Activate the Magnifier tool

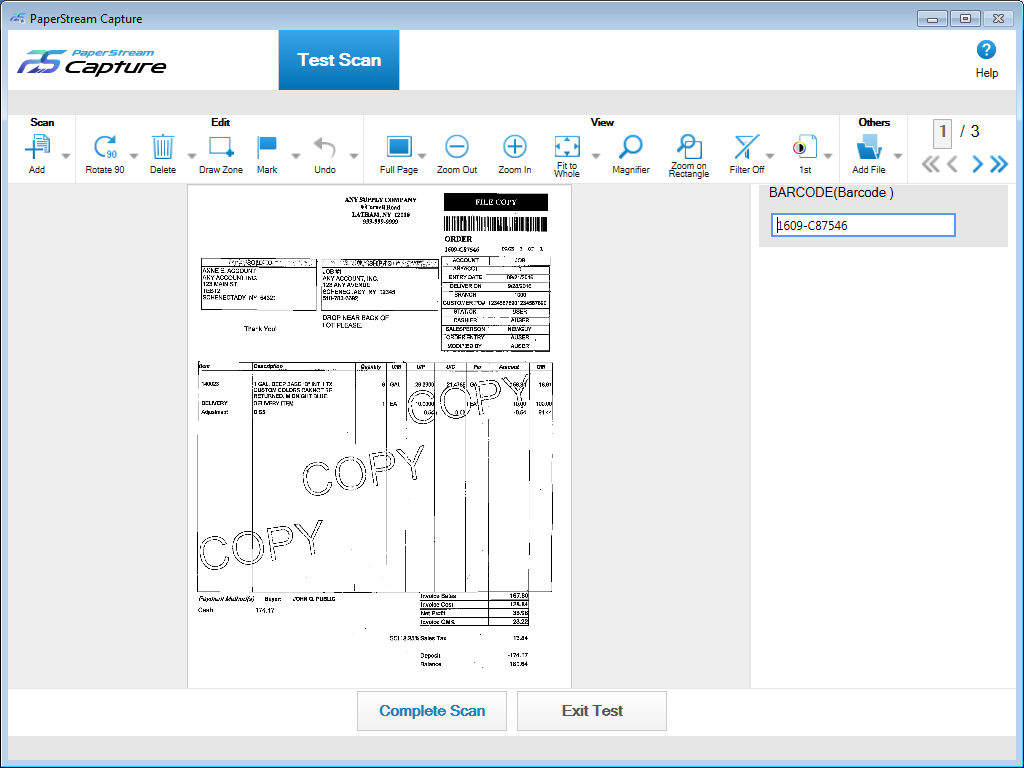click(630, 148)
